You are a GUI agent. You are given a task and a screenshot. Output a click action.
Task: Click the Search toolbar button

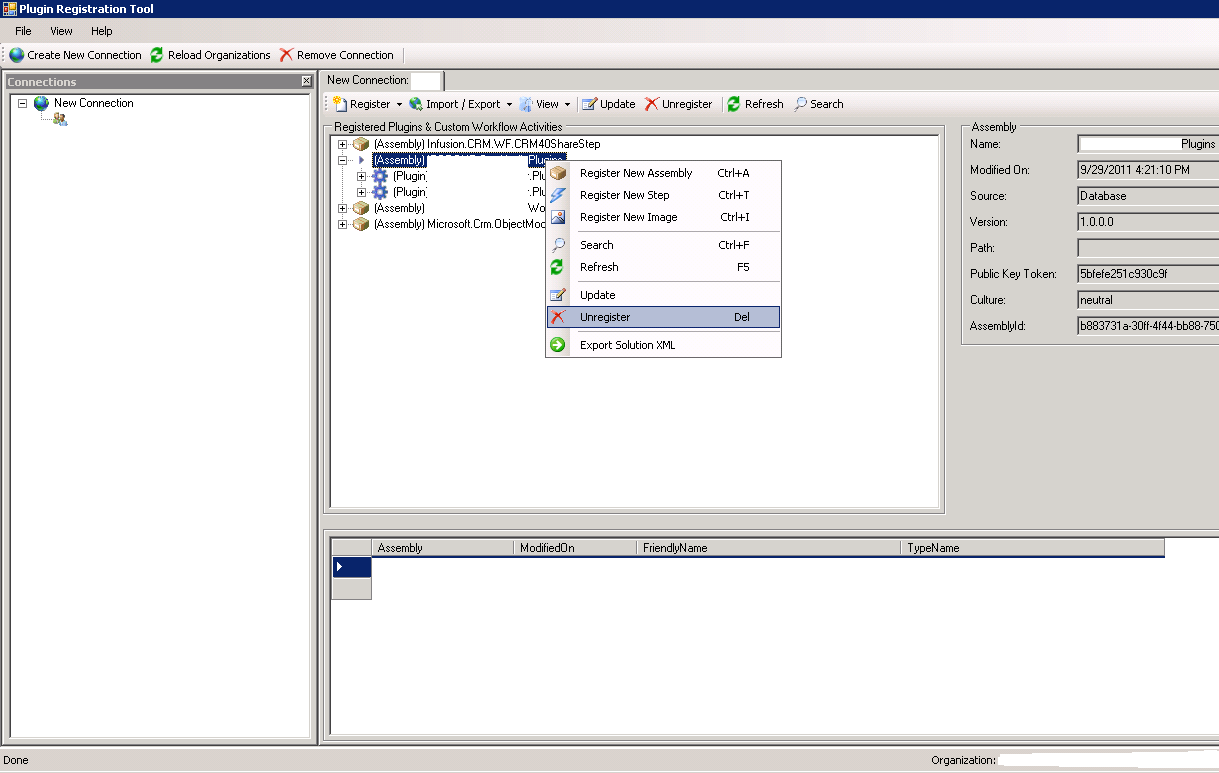click(x=818, y=104)
